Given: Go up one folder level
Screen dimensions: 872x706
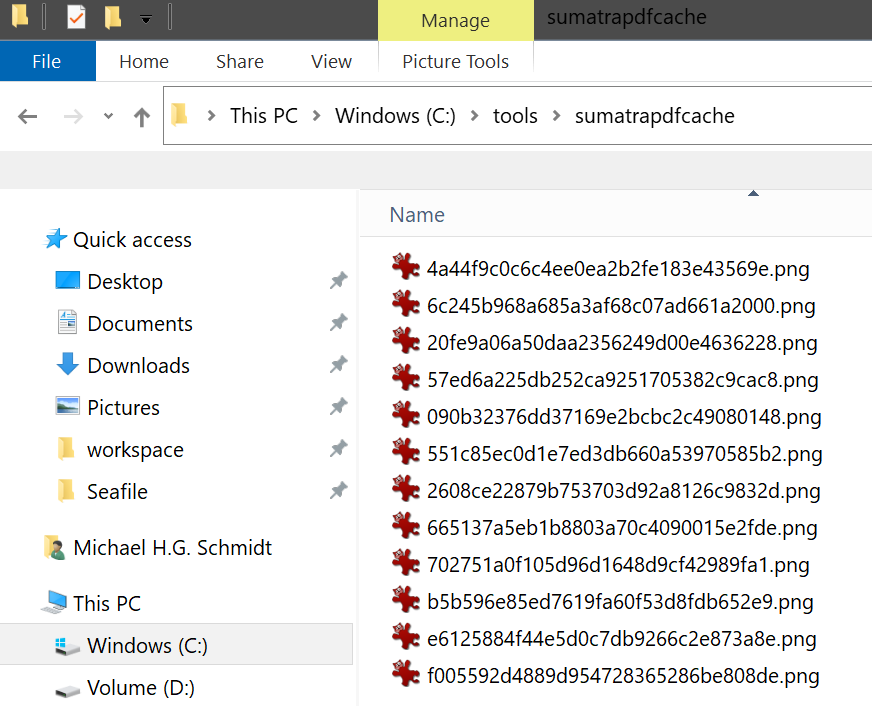Looking at the screenshot, I should pyautogui.click(x=142, y=116).
